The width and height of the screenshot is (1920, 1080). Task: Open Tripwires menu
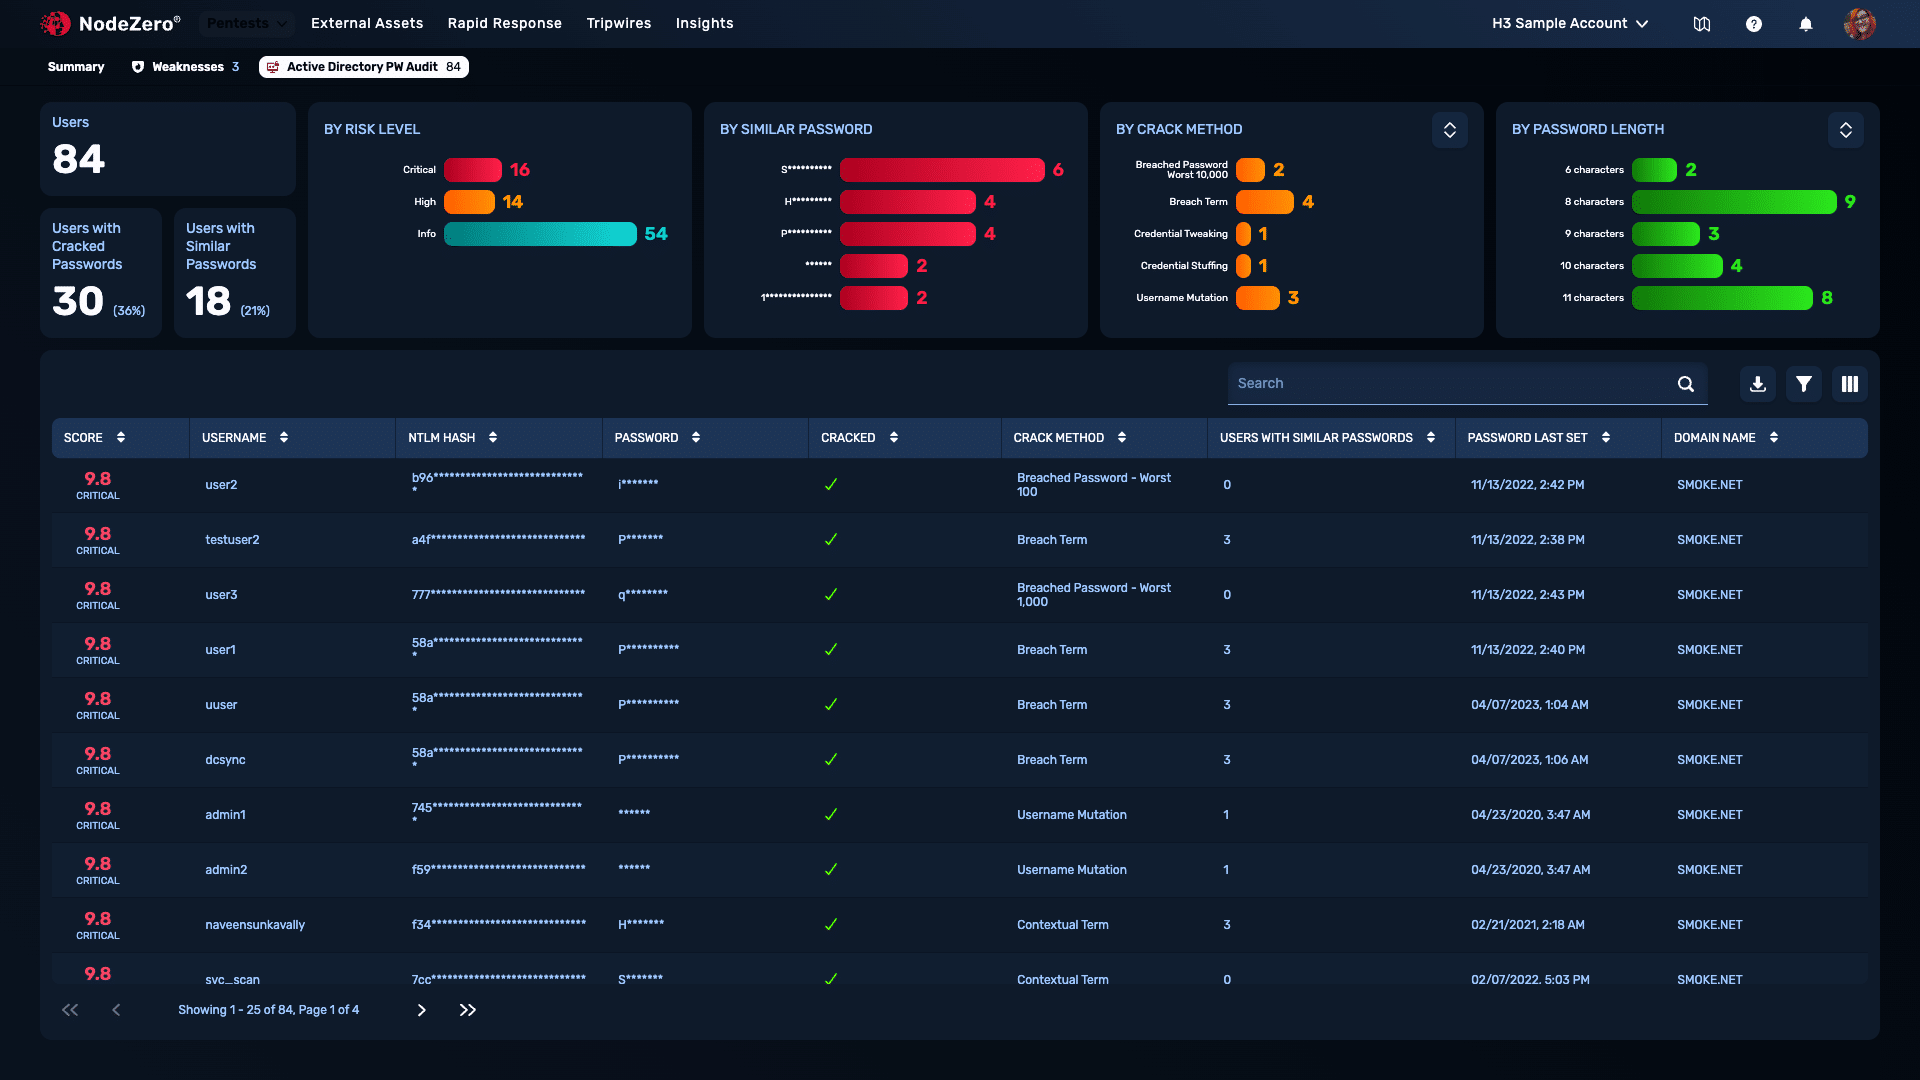point(619,23)
